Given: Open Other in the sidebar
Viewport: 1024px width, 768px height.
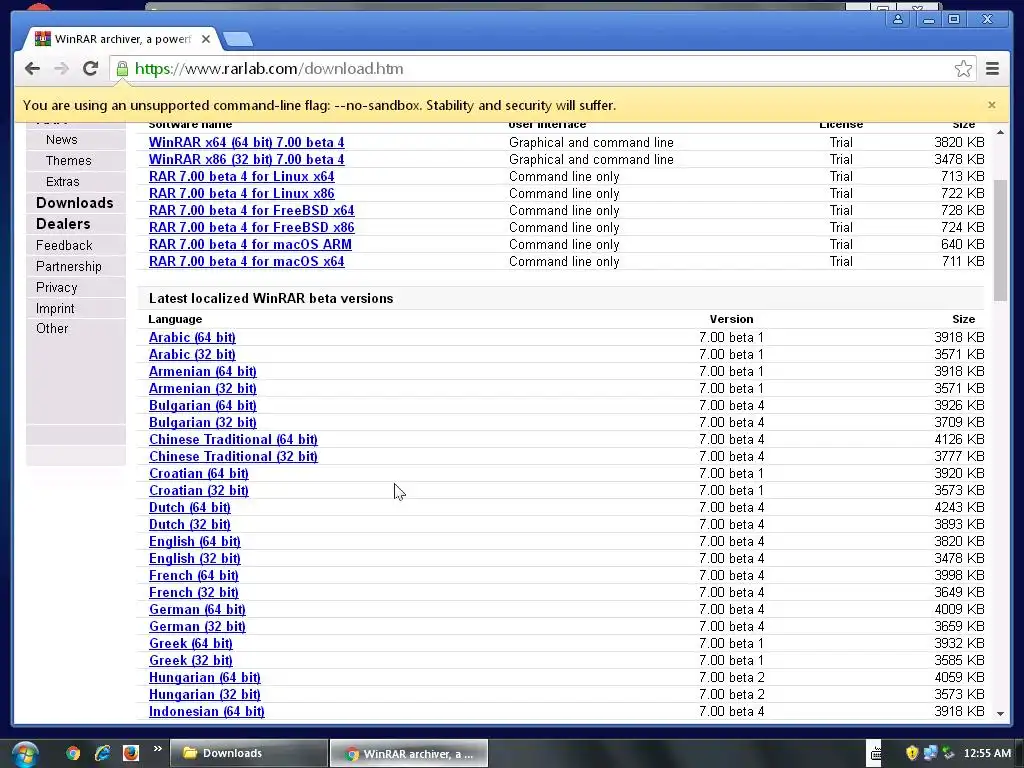Looking at the screenshot, I should tap(52, 328).
